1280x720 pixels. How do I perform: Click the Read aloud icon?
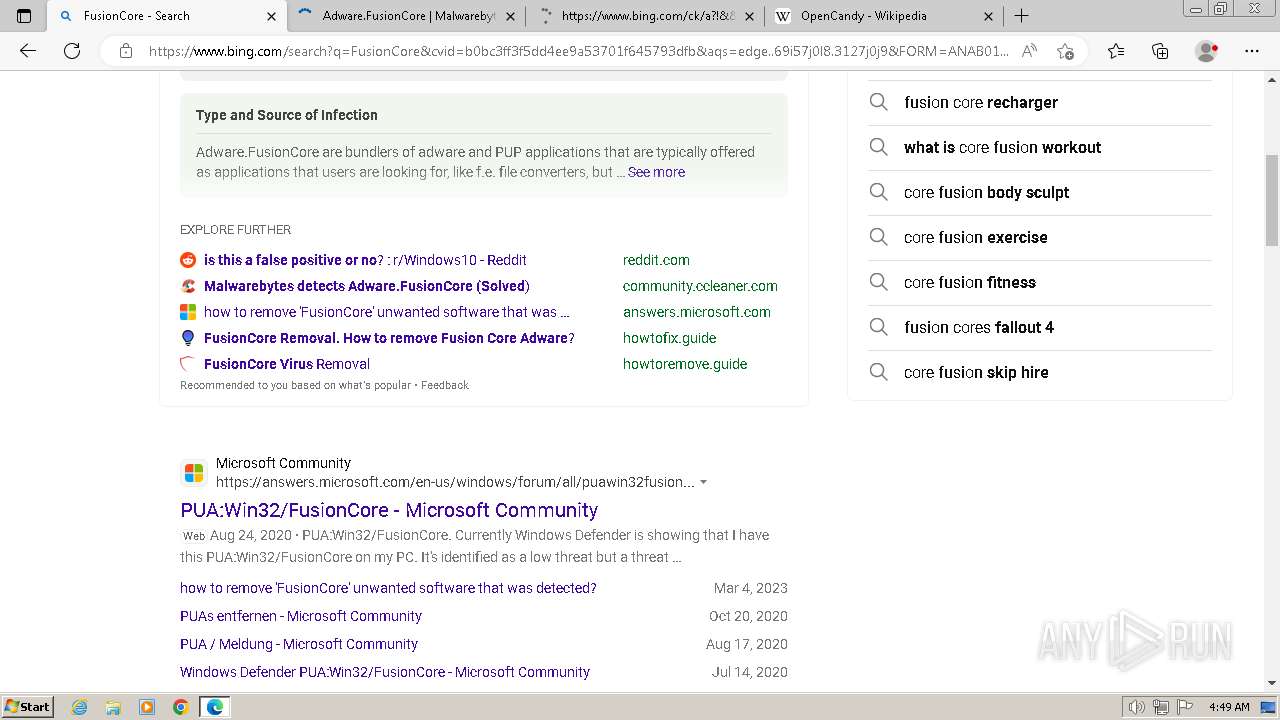(1029, 51)
